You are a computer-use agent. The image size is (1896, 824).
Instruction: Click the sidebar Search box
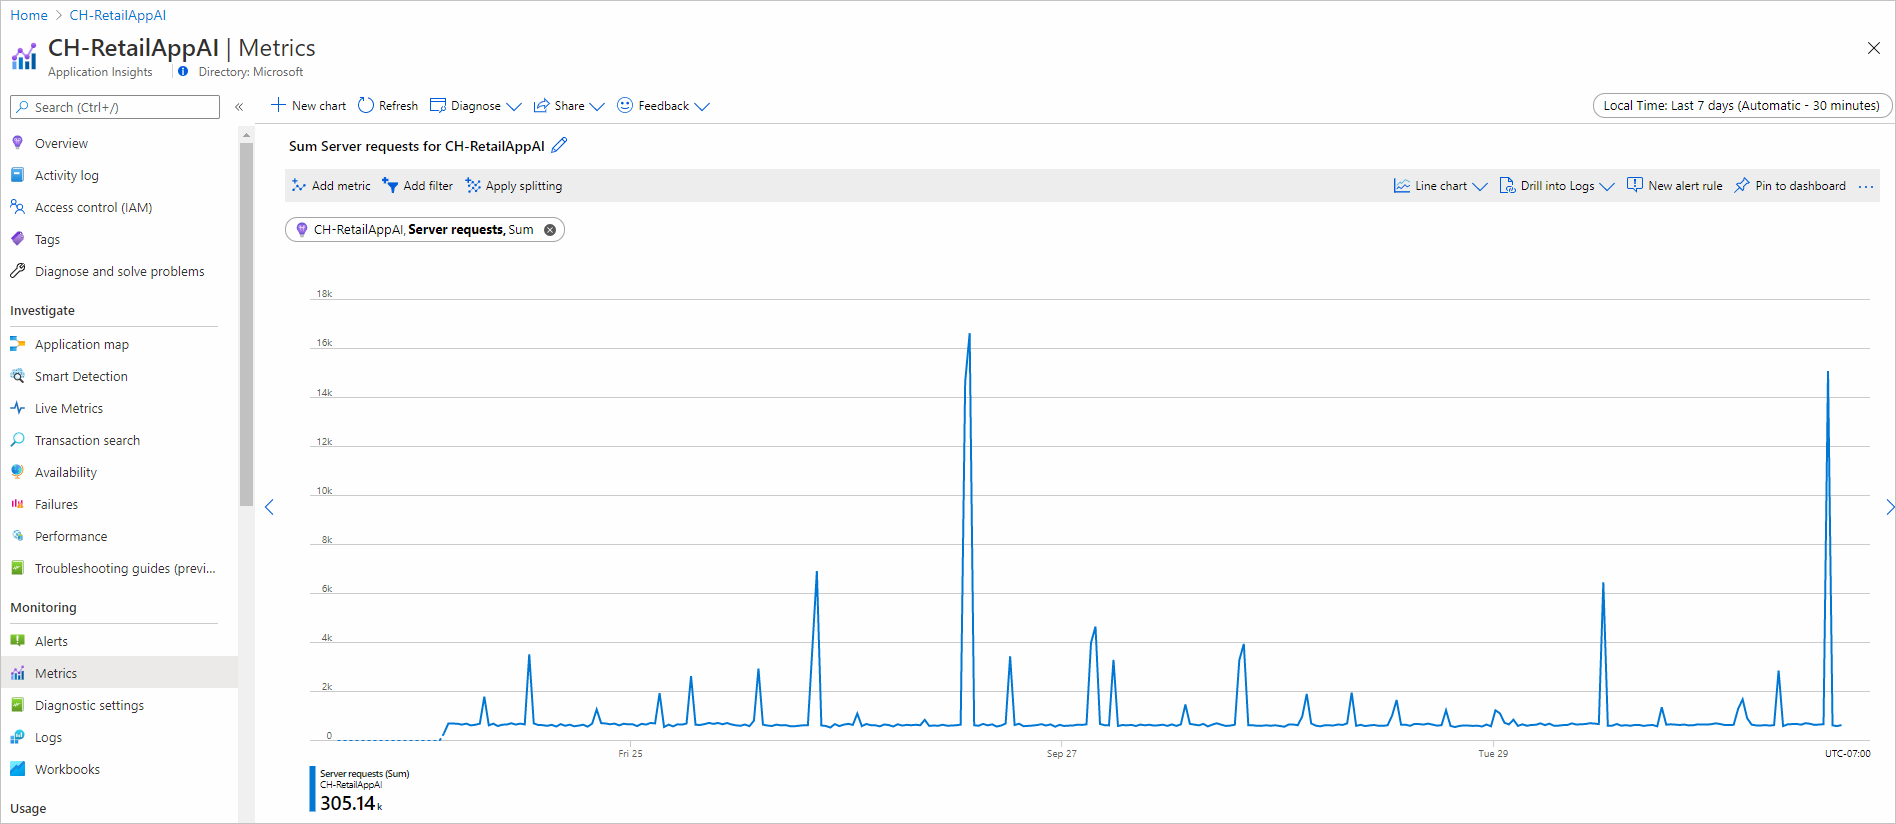coord(115,107)
